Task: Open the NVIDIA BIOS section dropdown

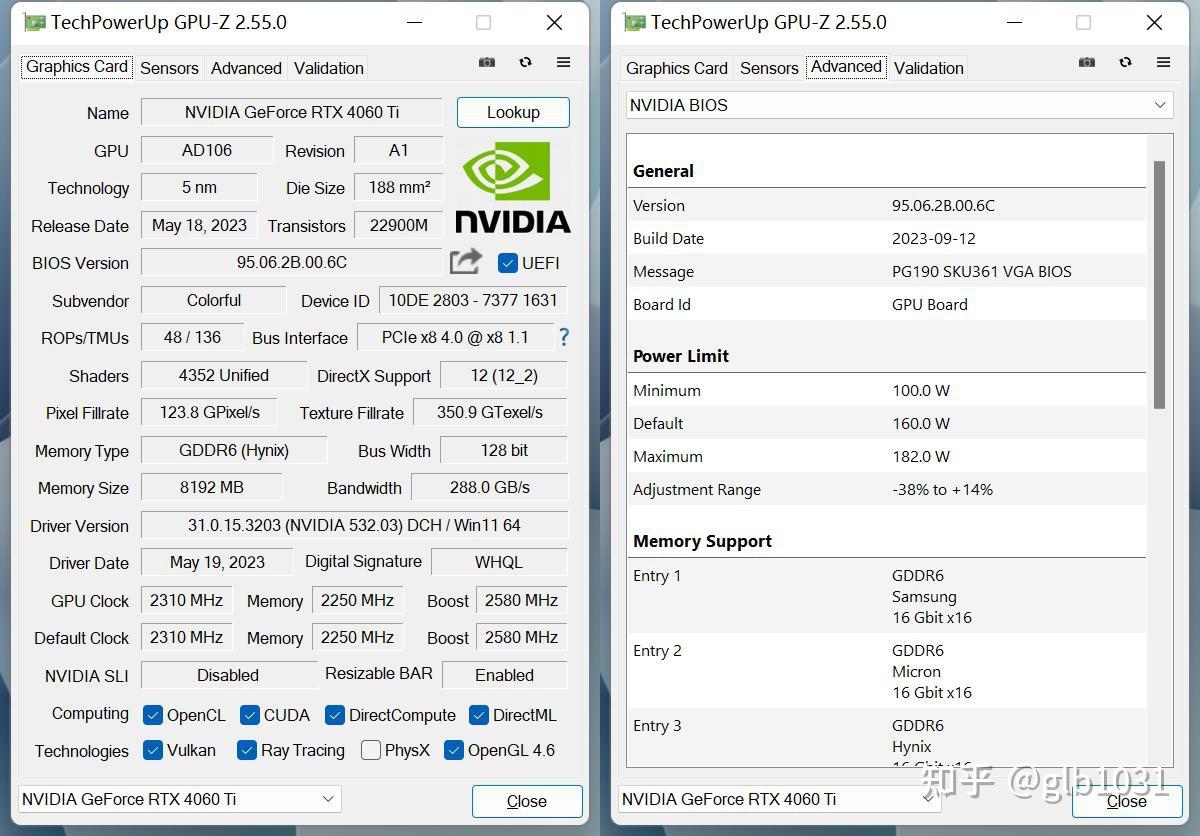Action: coord(900,105)
